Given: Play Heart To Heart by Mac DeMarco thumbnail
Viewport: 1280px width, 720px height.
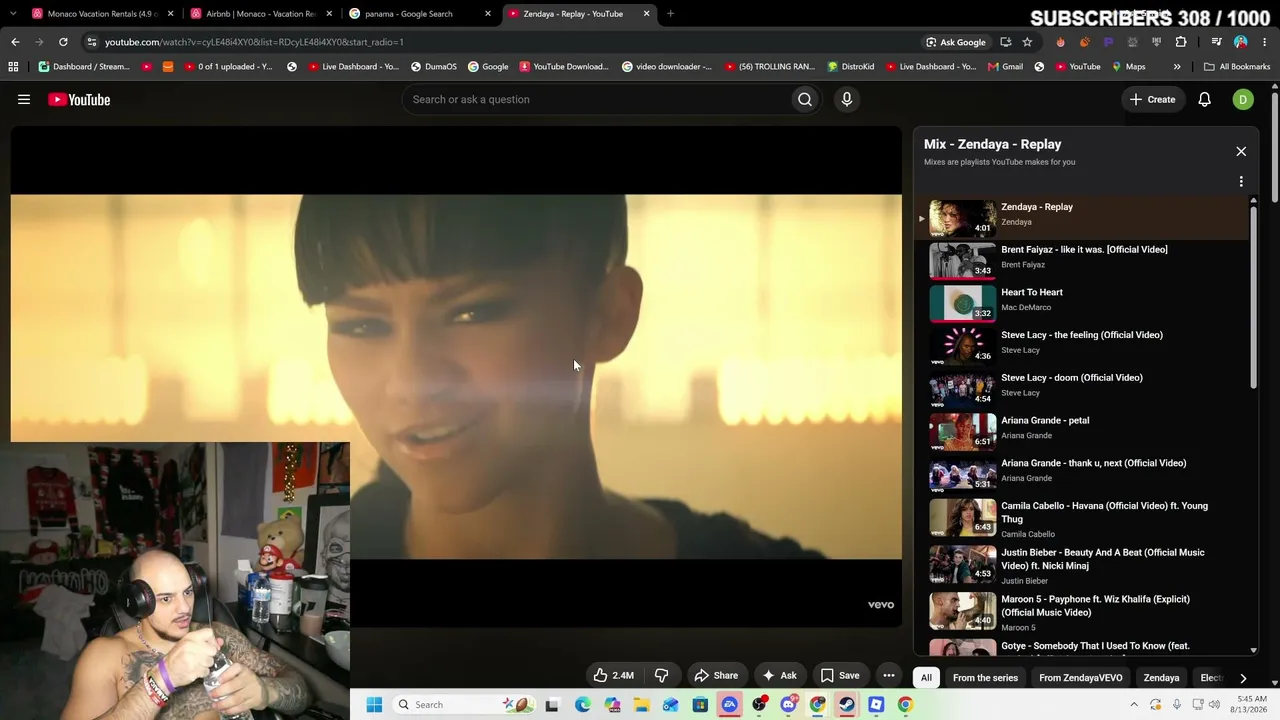Looking at the screenshot, I should pyautogui.click(x=963, y=303).
